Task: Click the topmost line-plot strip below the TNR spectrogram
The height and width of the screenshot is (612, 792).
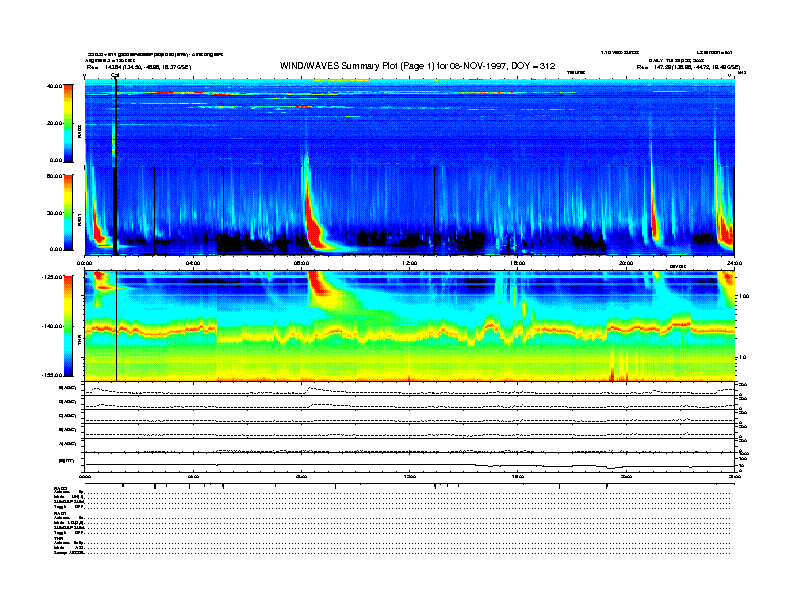Action: coord(409,388)
